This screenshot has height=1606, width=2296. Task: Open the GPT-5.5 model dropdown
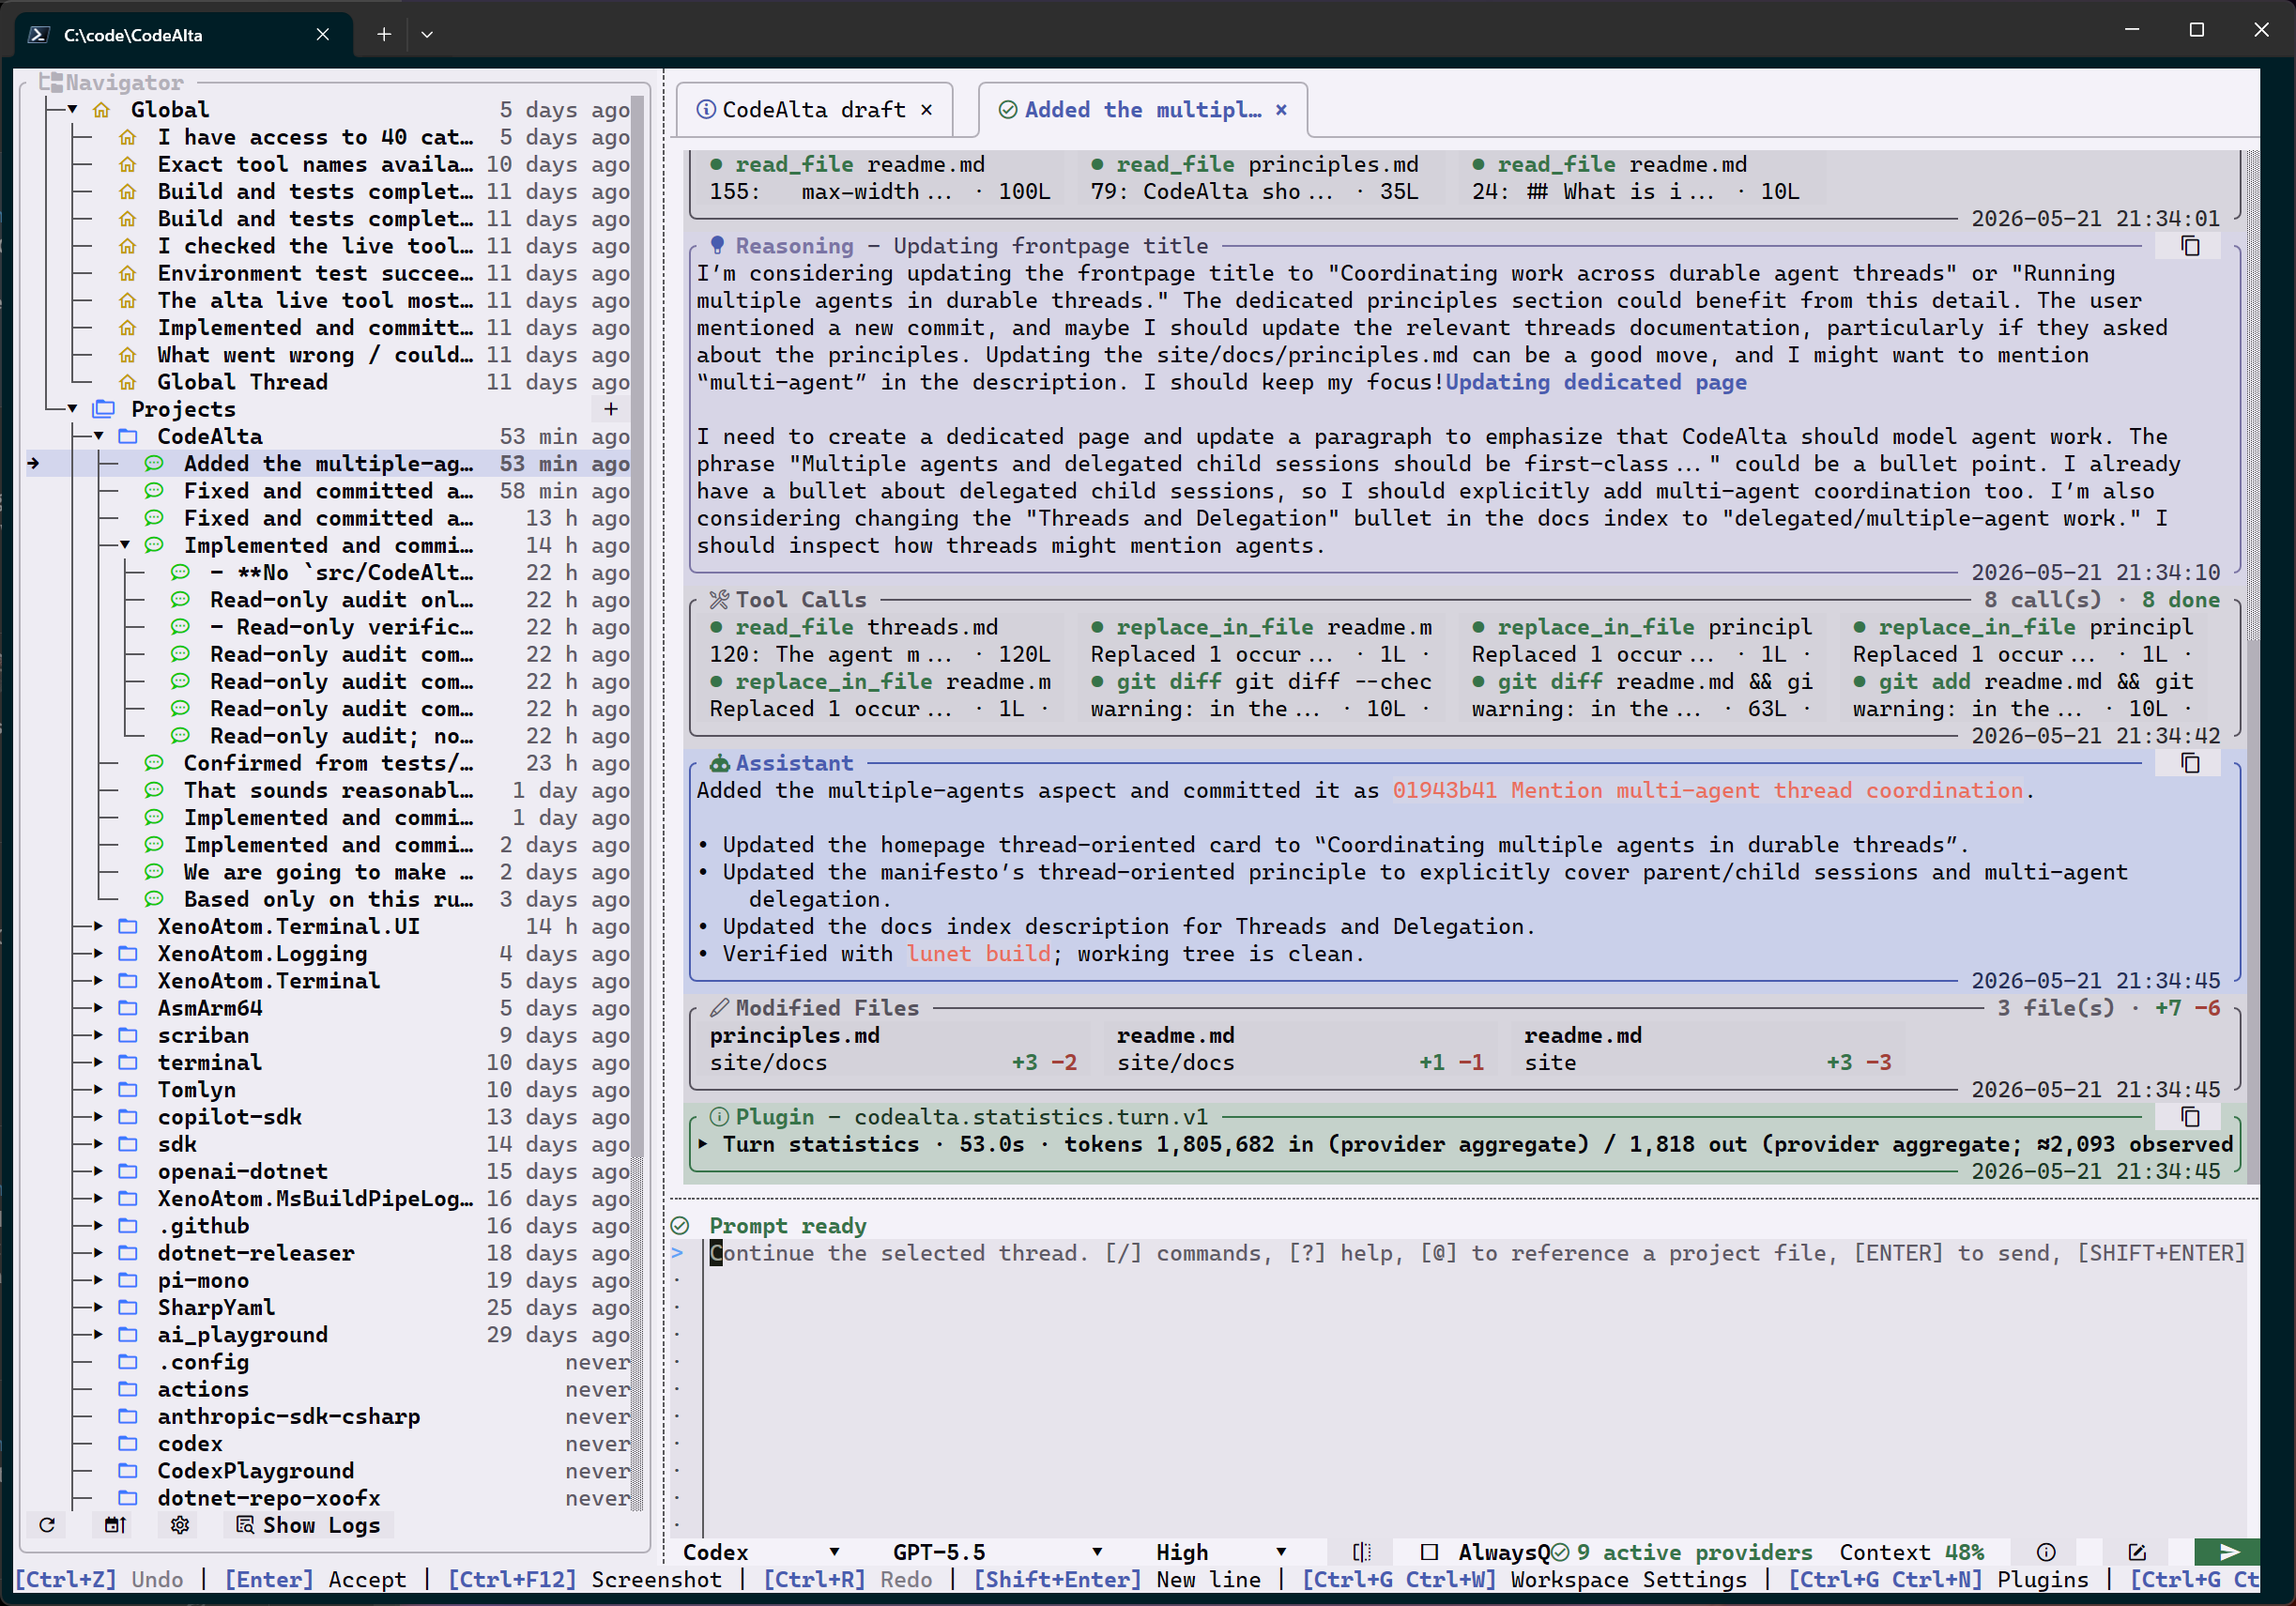997,1552
